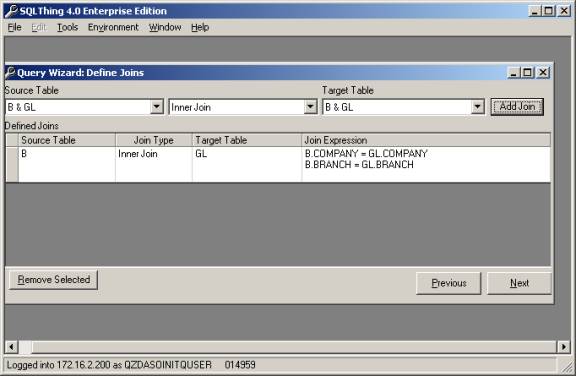Viewport: 576px width, 376px height.
Task: Go back with the Previous button
Action: tap(449, 283)
